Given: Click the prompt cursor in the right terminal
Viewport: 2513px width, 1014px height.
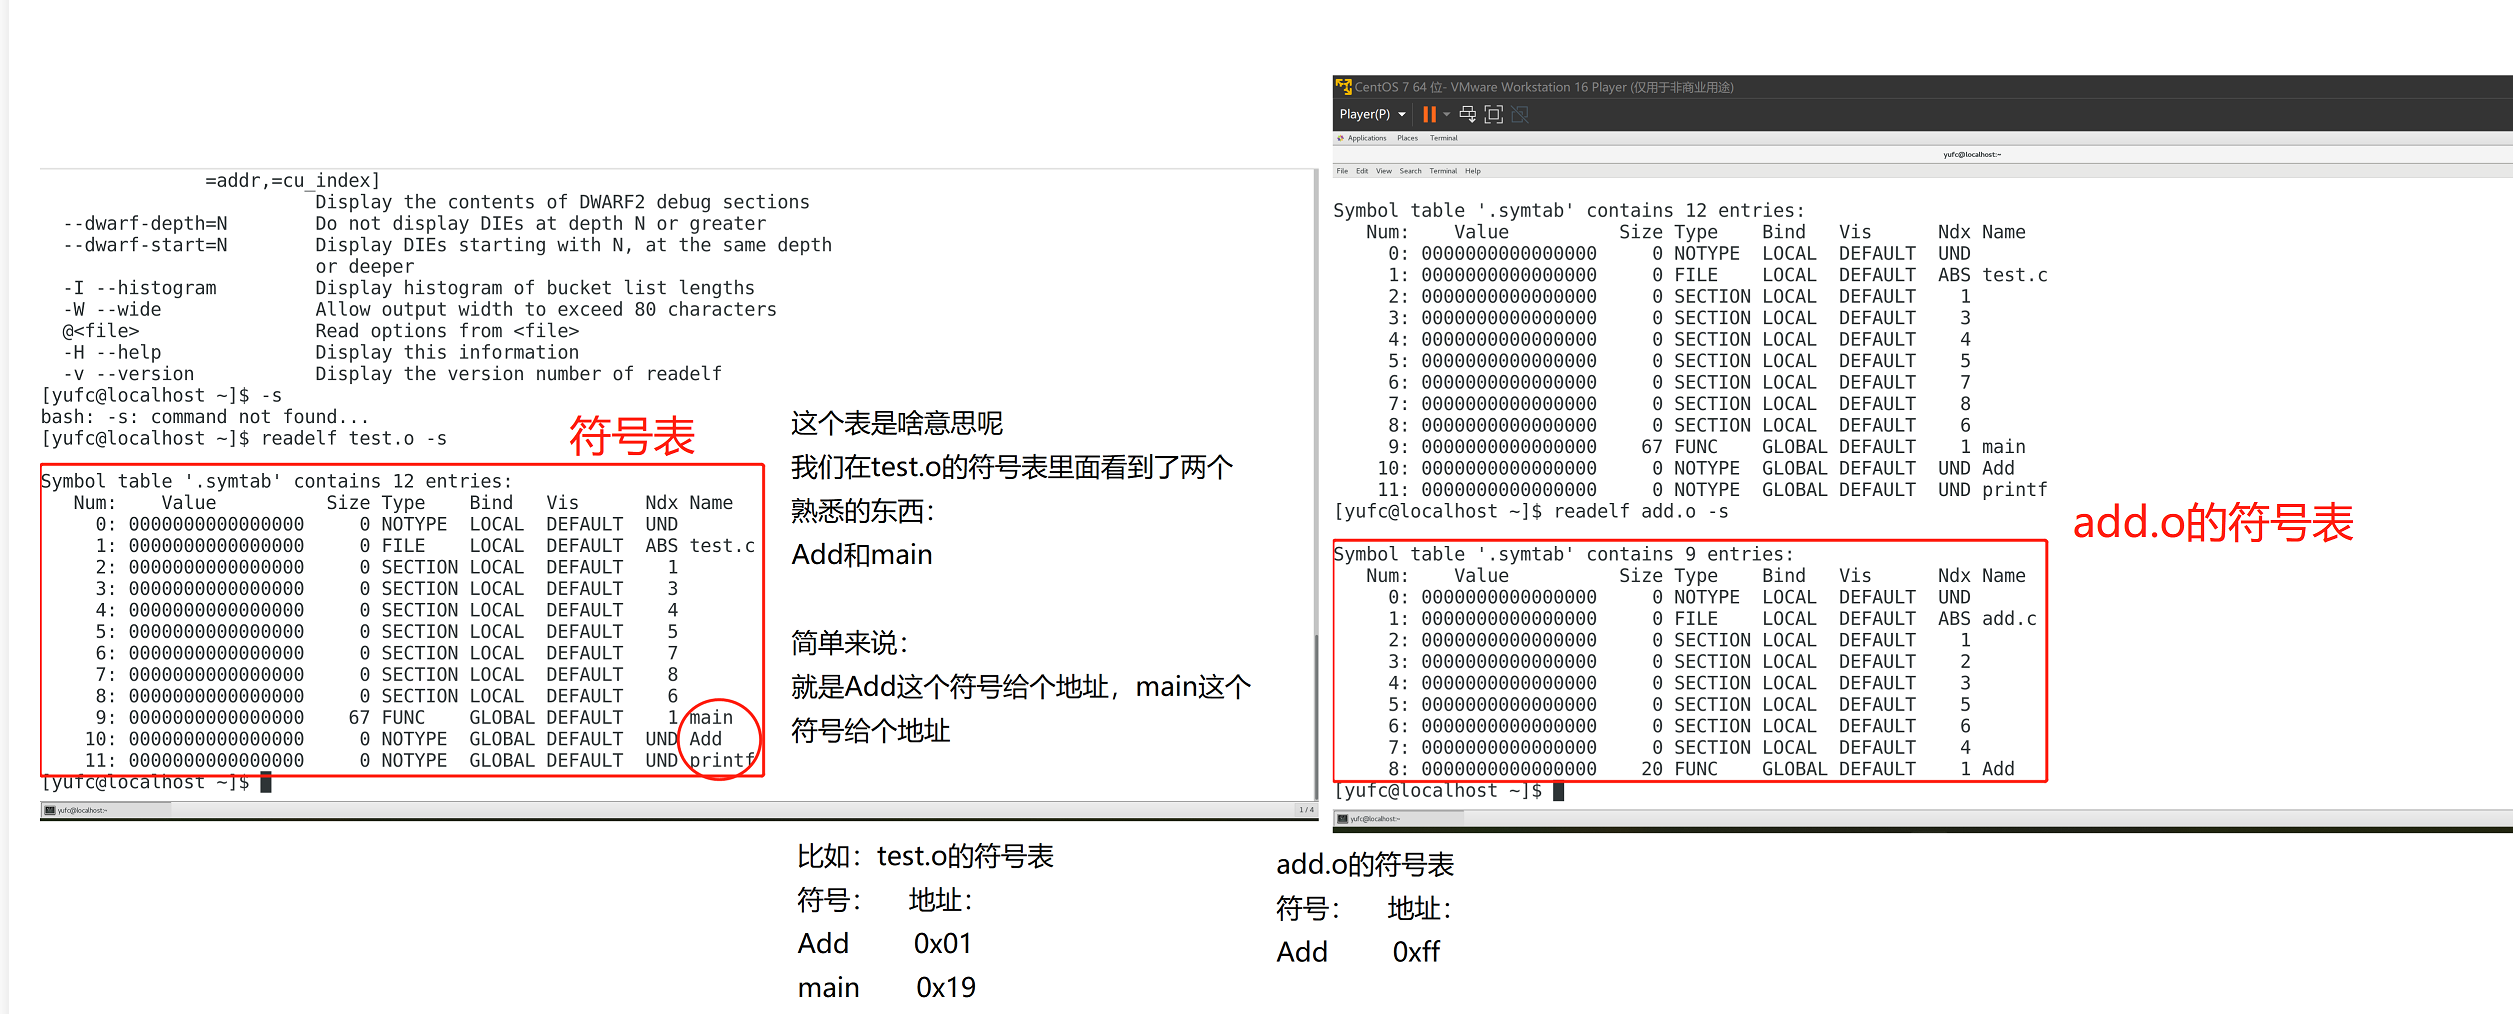Looking at the screenshot, I should tap(1558, 791).
